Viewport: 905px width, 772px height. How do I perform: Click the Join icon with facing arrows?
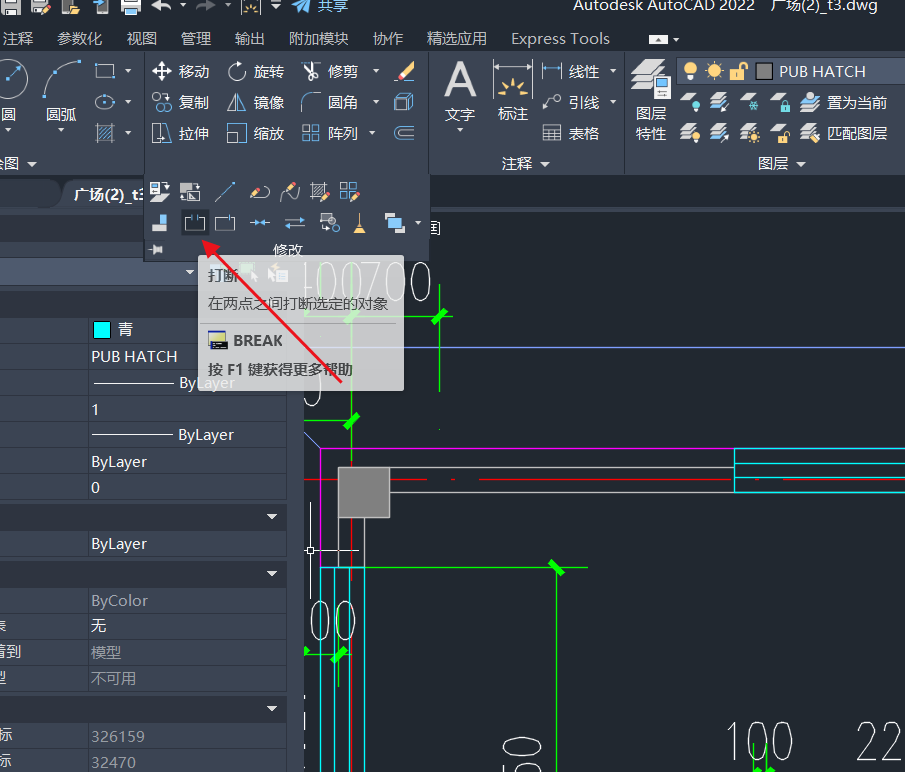tap(260, 223)
